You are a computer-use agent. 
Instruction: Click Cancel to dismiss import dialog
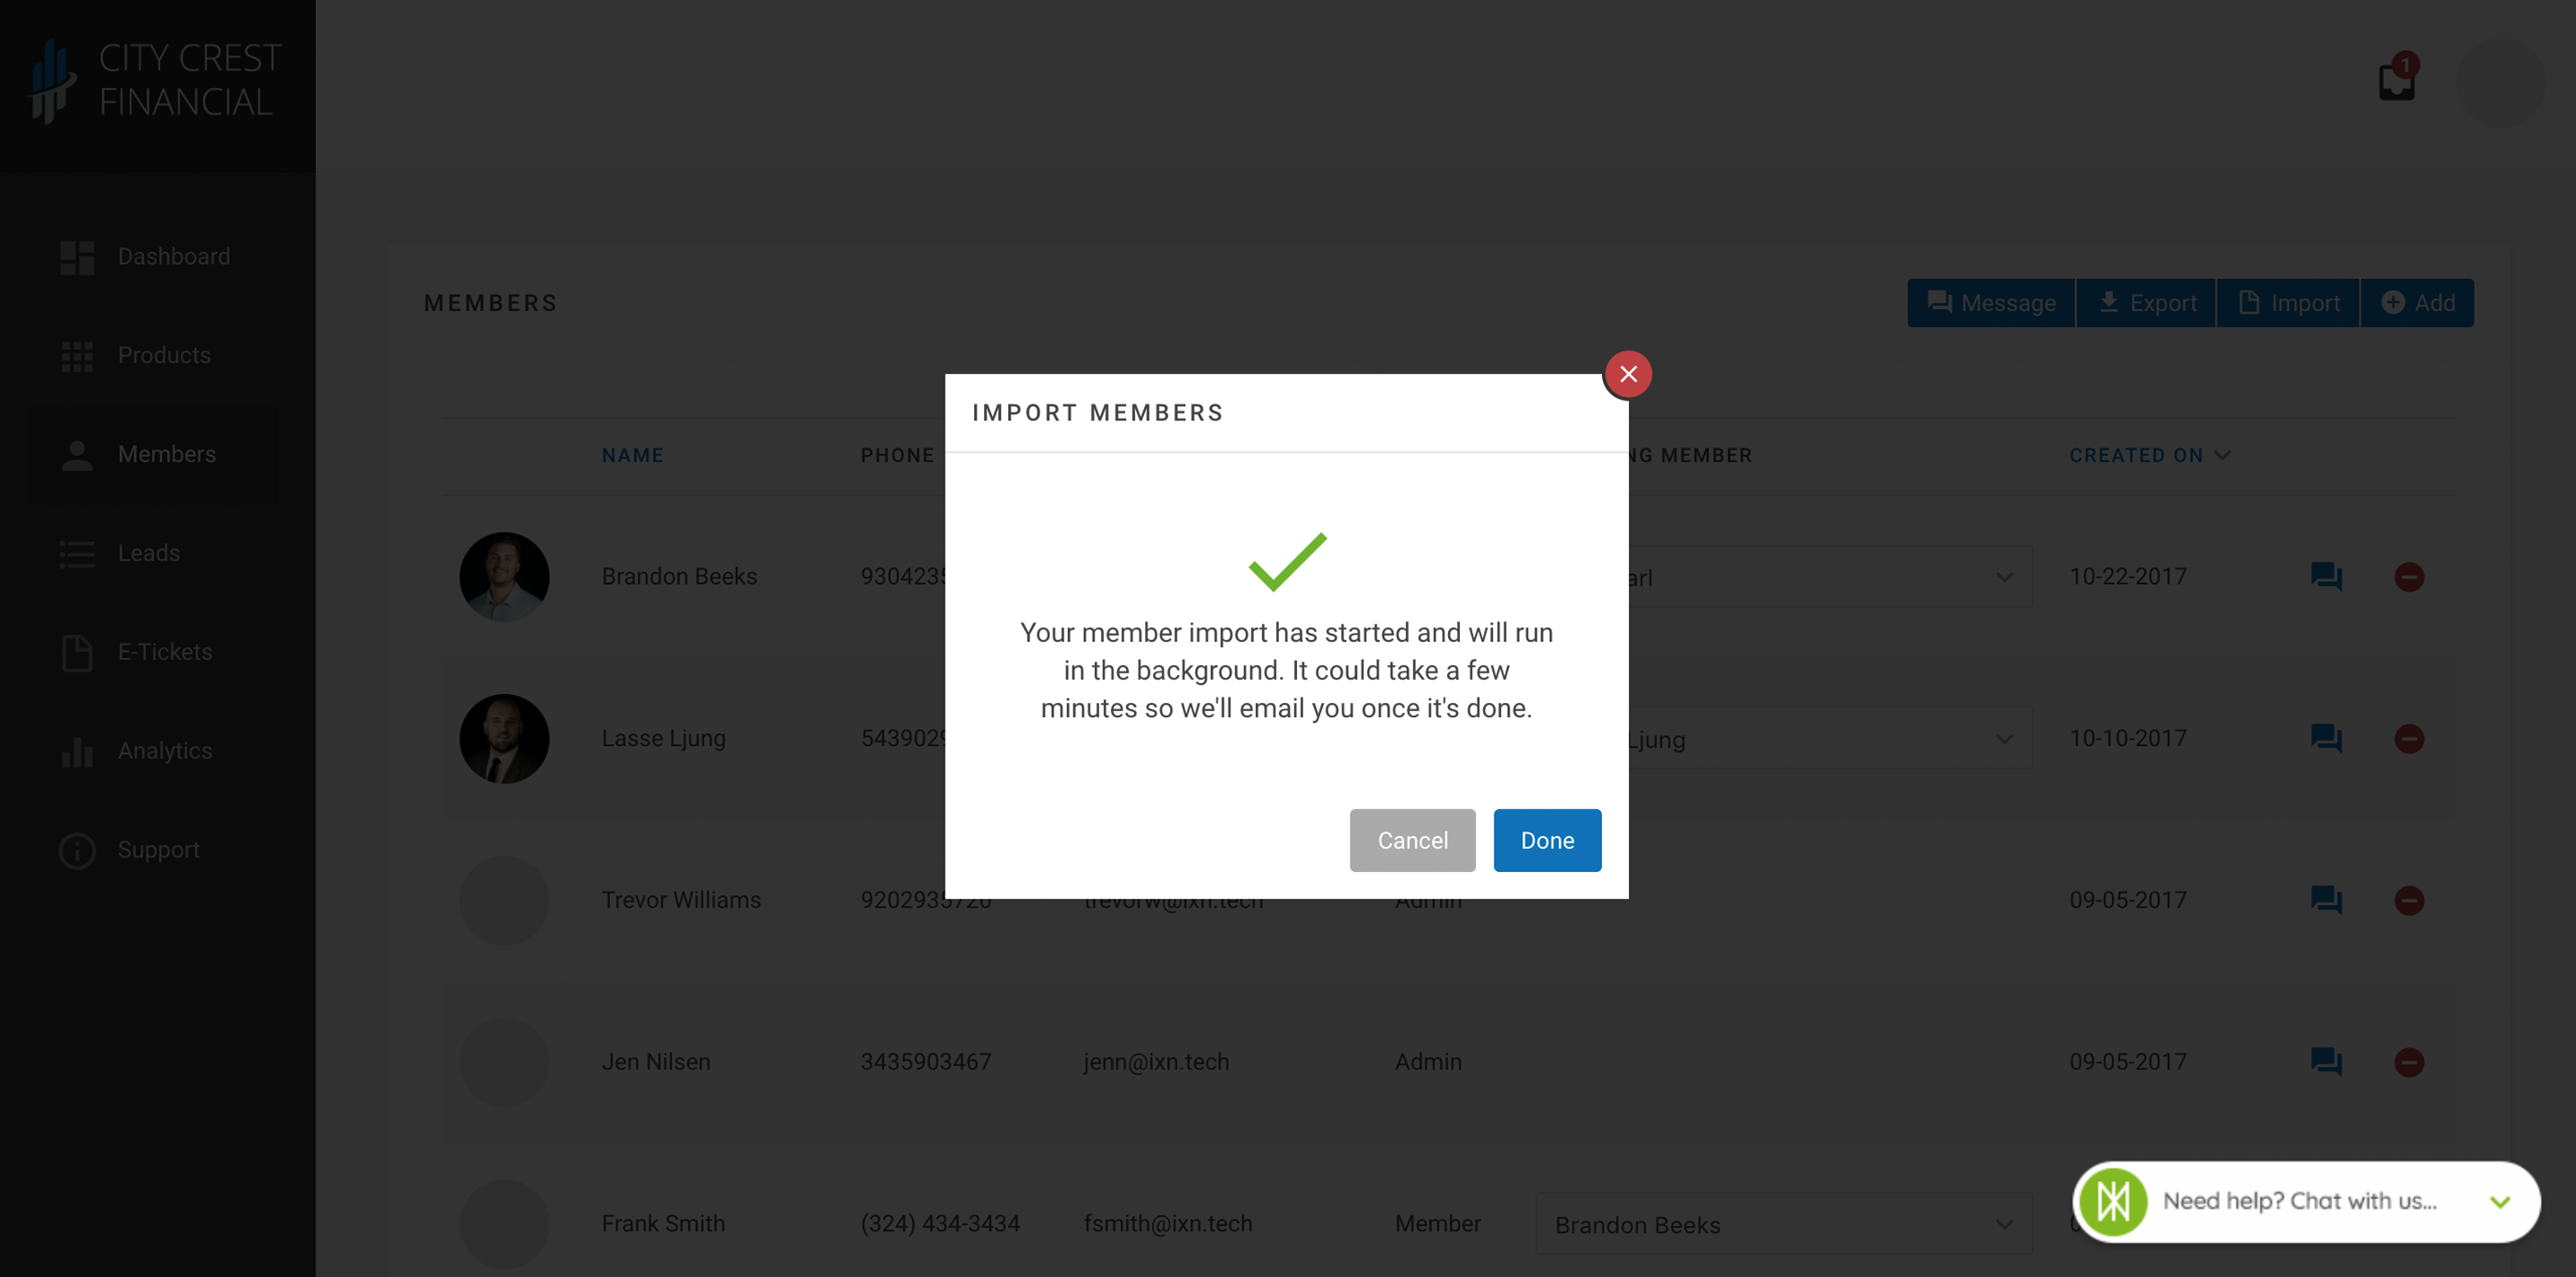[x=1411, y=840]
